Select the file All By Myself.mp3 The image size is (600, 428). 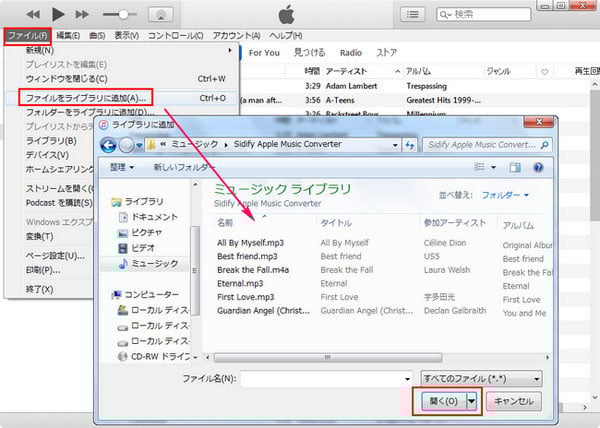(x=251, y=243)
